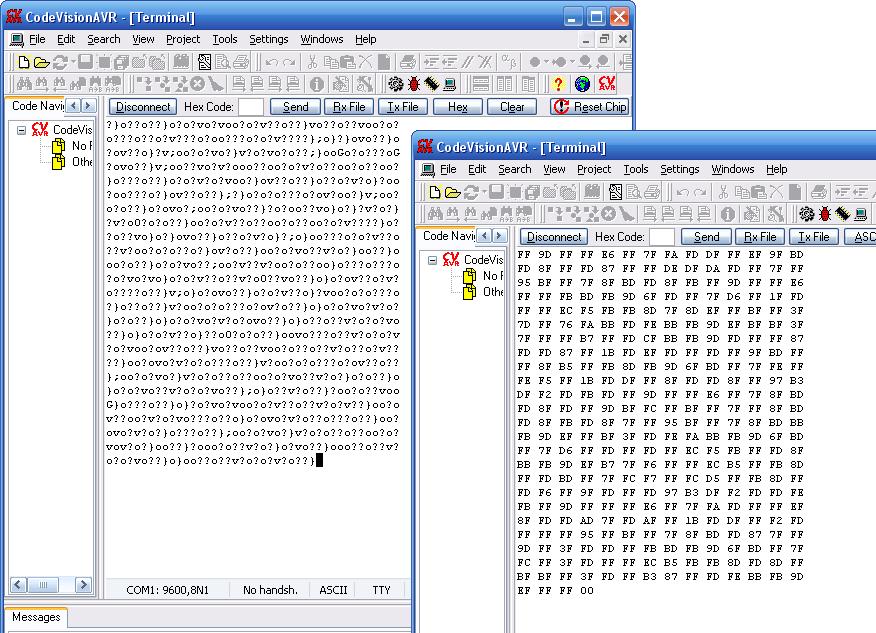Open the debugger via the red bug icon in left window

pos(413,84)
